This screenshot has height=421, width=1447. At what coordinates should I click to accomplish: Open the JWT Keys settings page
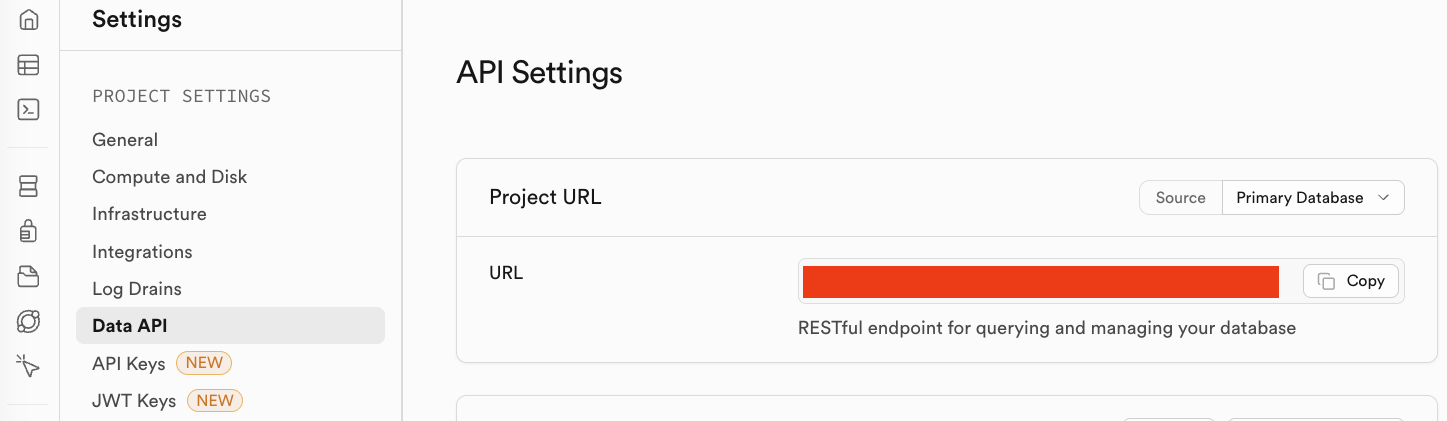134,401
